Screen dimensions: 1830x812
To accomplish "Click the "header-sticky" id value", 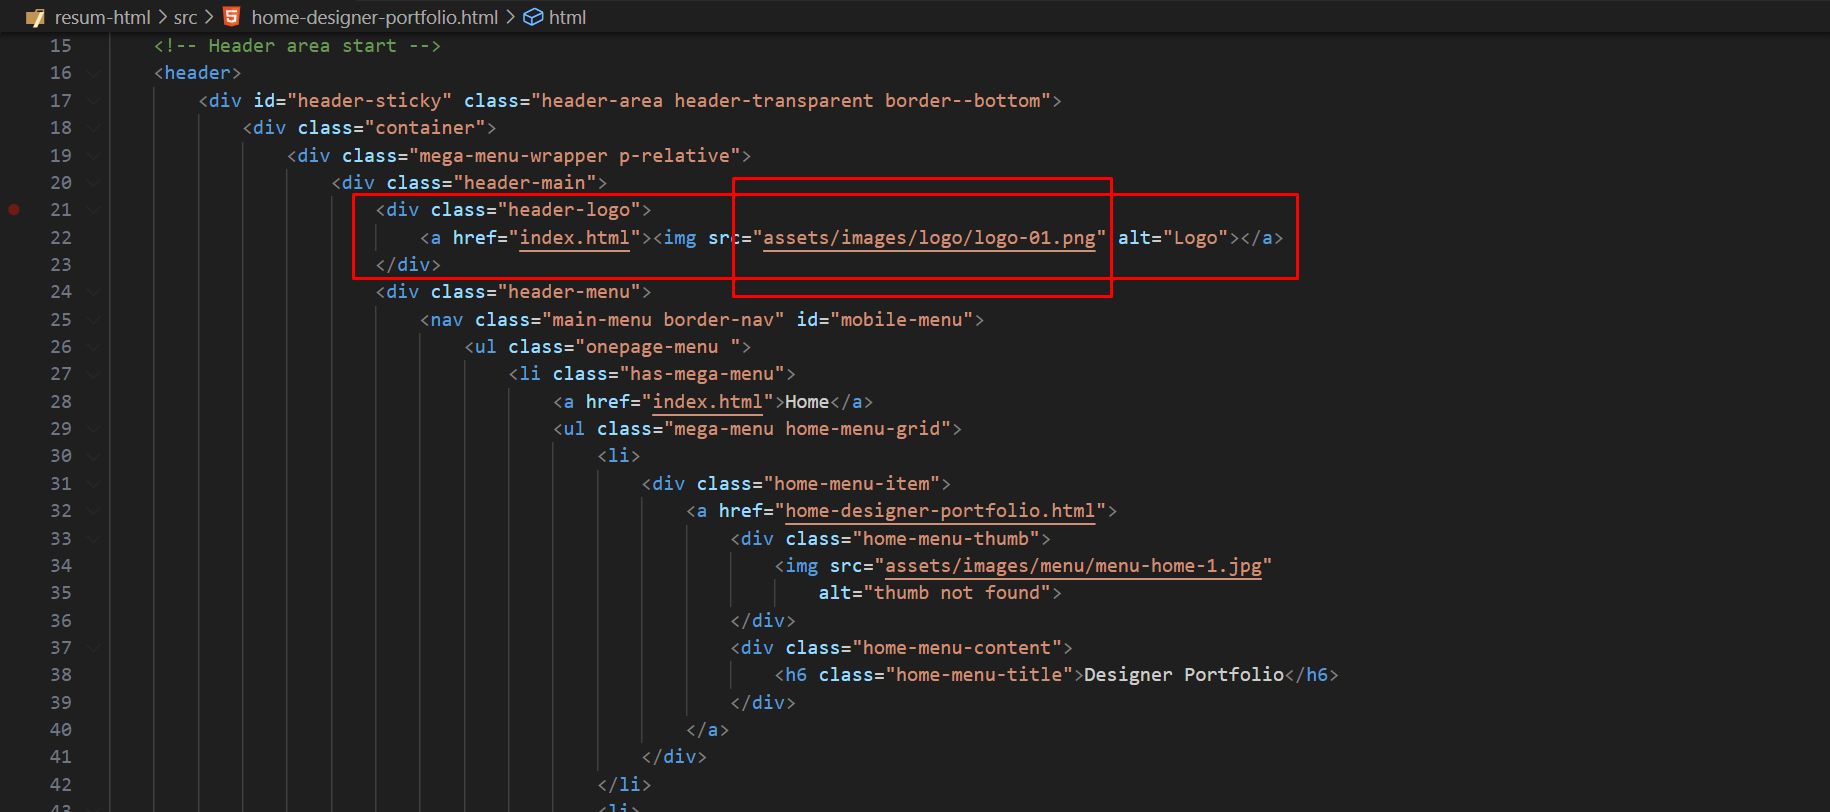I will tap(369, 101).
